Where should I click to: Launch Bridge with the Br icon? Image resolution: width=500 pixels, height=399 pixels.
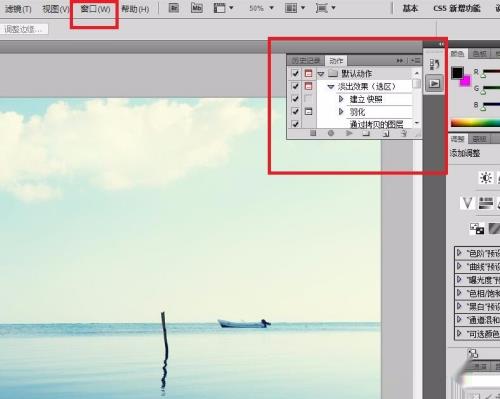pos(174,8)
